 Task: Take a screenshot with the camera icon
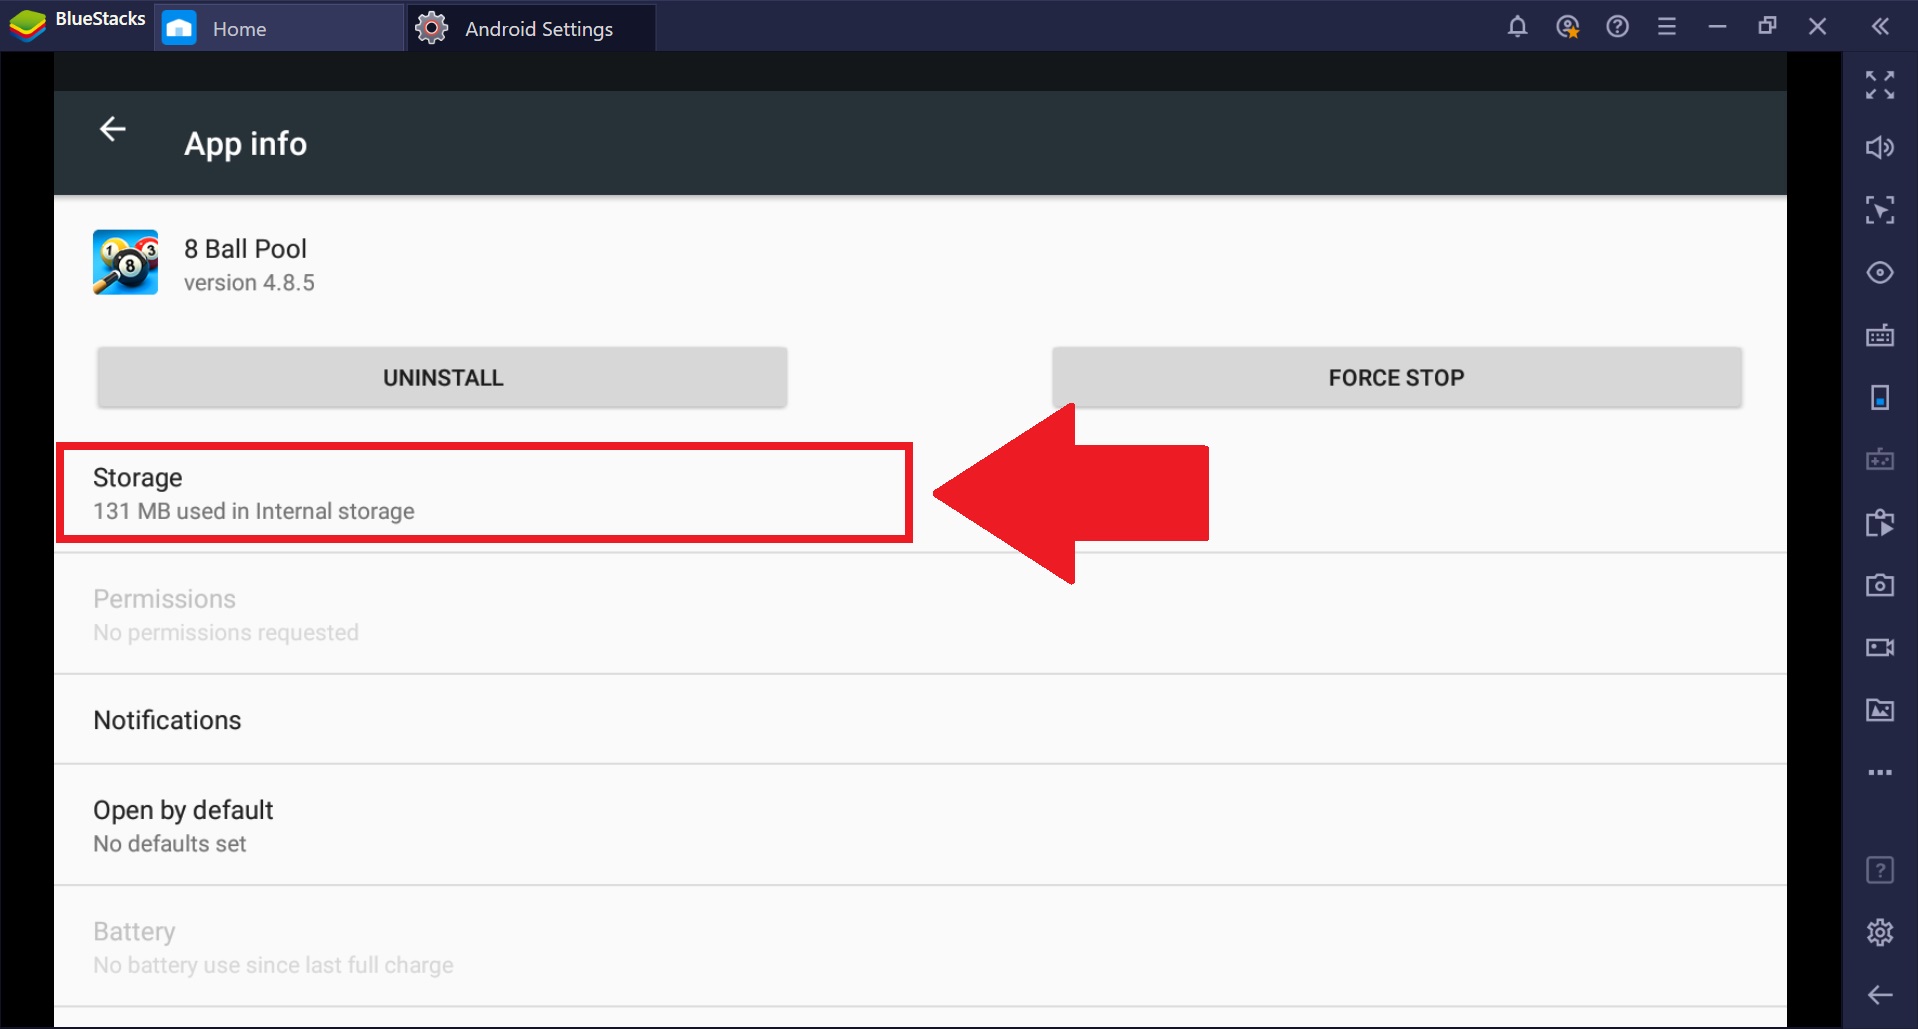click(1880, 585)
